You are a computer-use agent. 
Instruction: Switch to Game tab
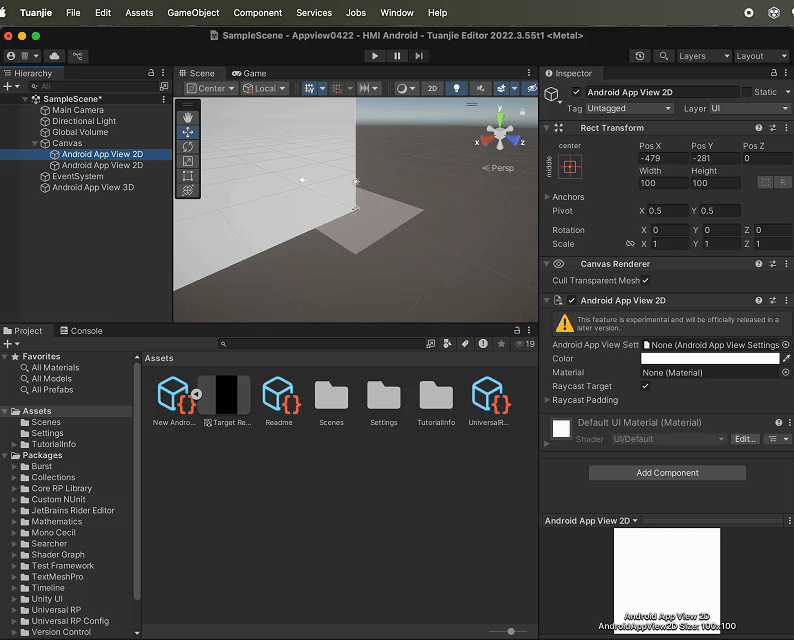249,73
